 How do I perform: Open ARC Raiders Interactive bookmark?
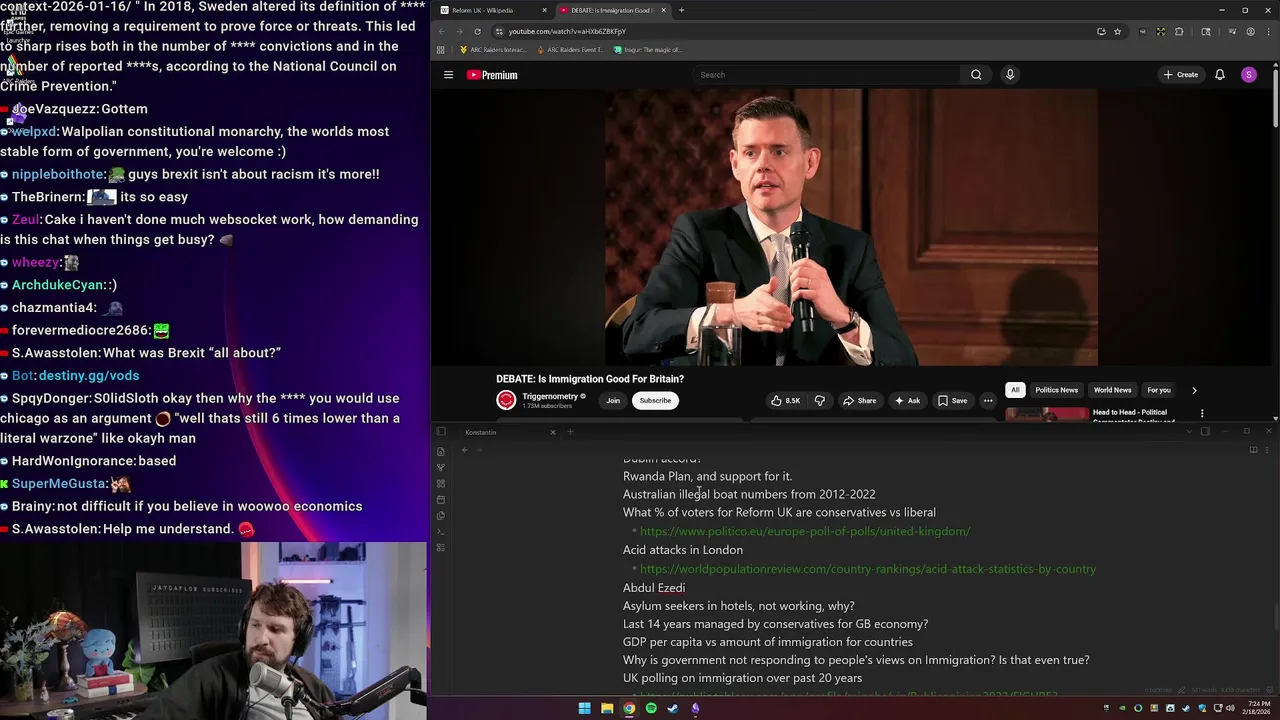[493, 49]
